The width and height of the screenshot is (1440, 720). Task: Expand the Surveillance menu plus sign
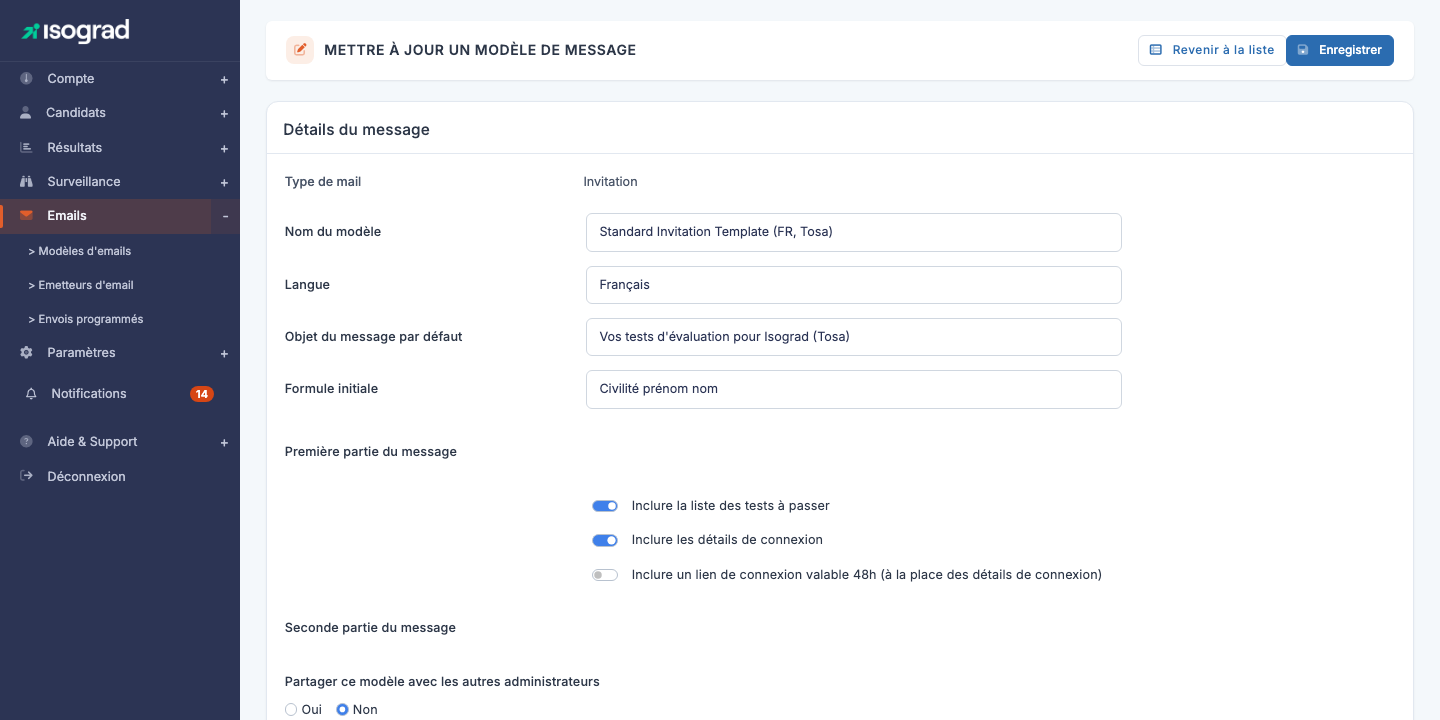224,183
